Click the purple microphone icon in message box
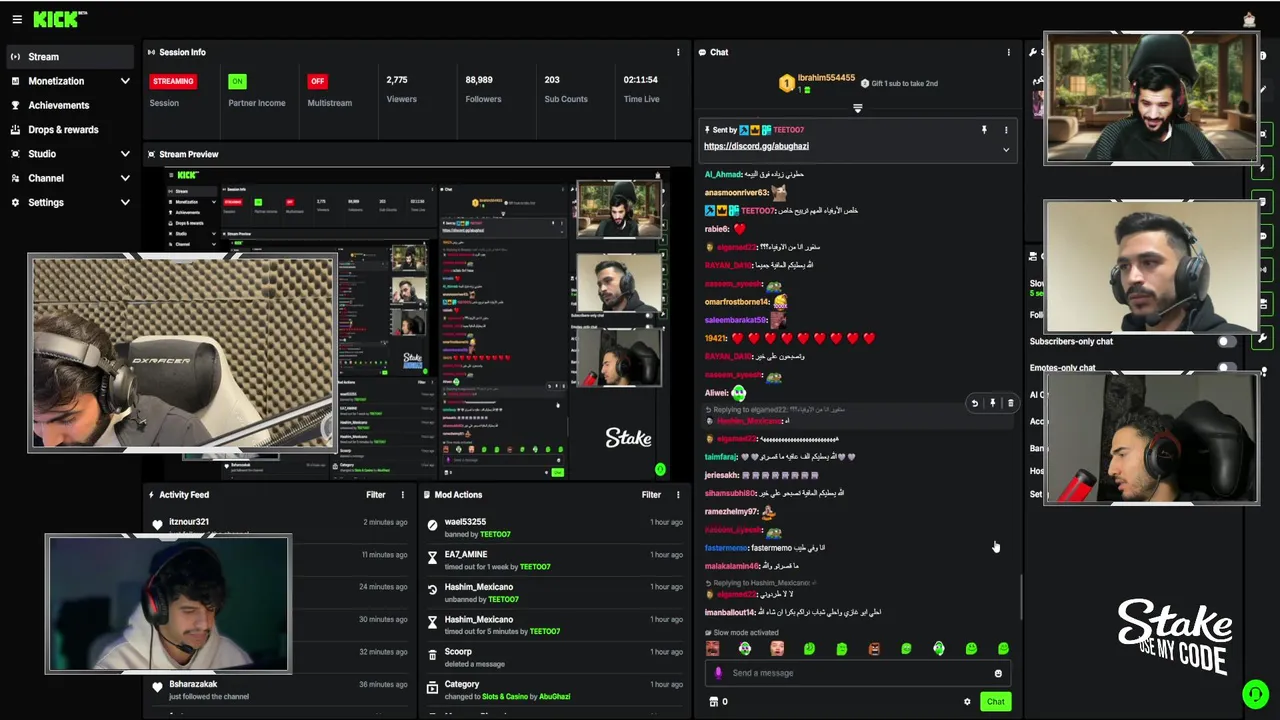Image resolution: width=1280 pixels, height=720 pixels. tap(717, 673)
